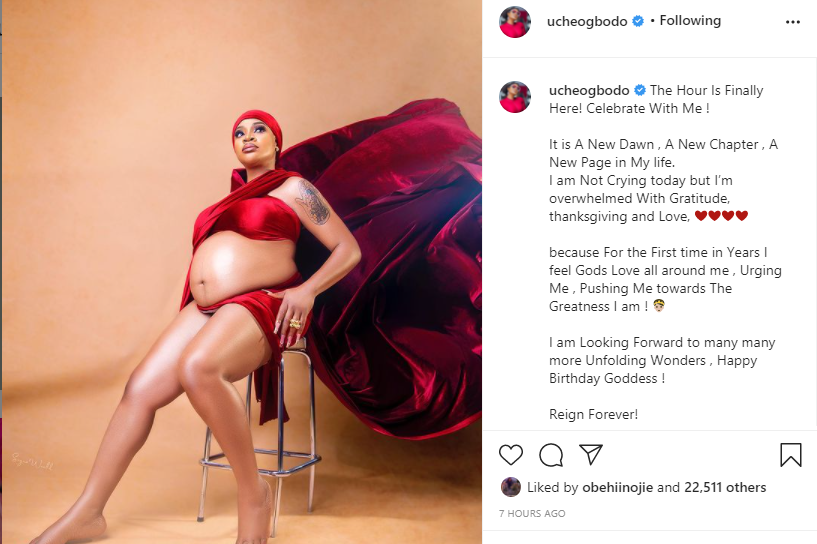Open comments via the speech bubble icon
Viewport: 817px width, 544px height.
[551, 455]
